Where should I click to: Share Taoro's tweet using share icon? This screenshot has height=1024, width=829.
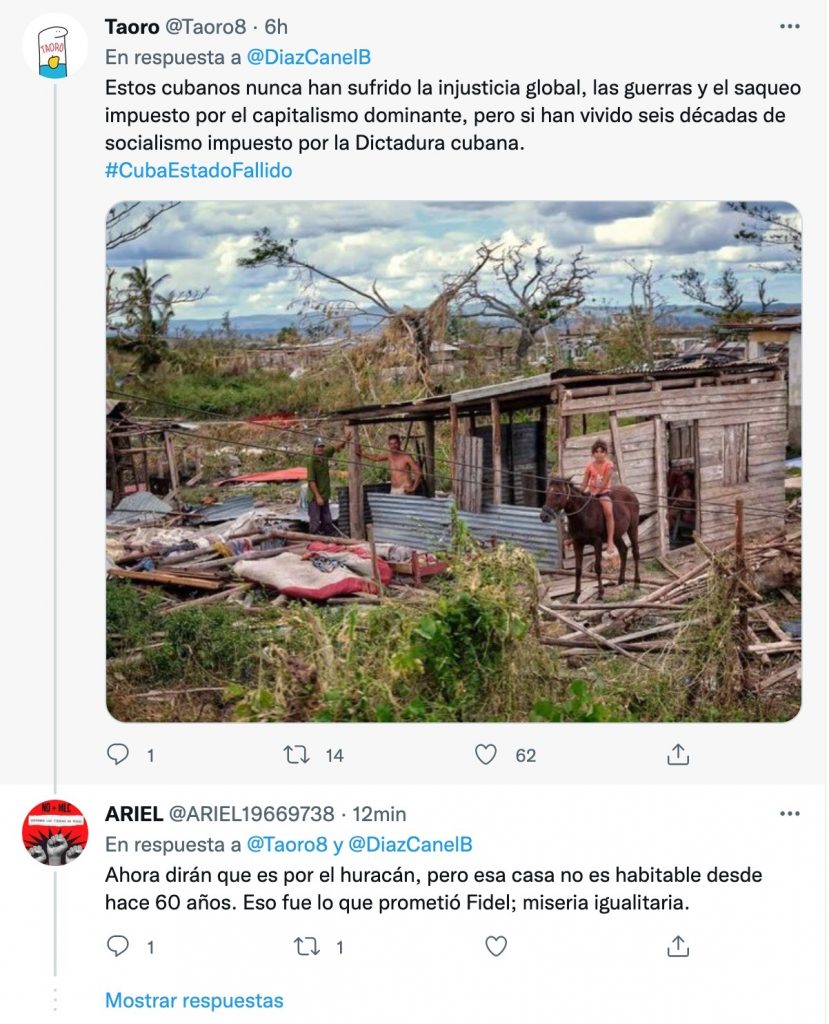[678, 754]
